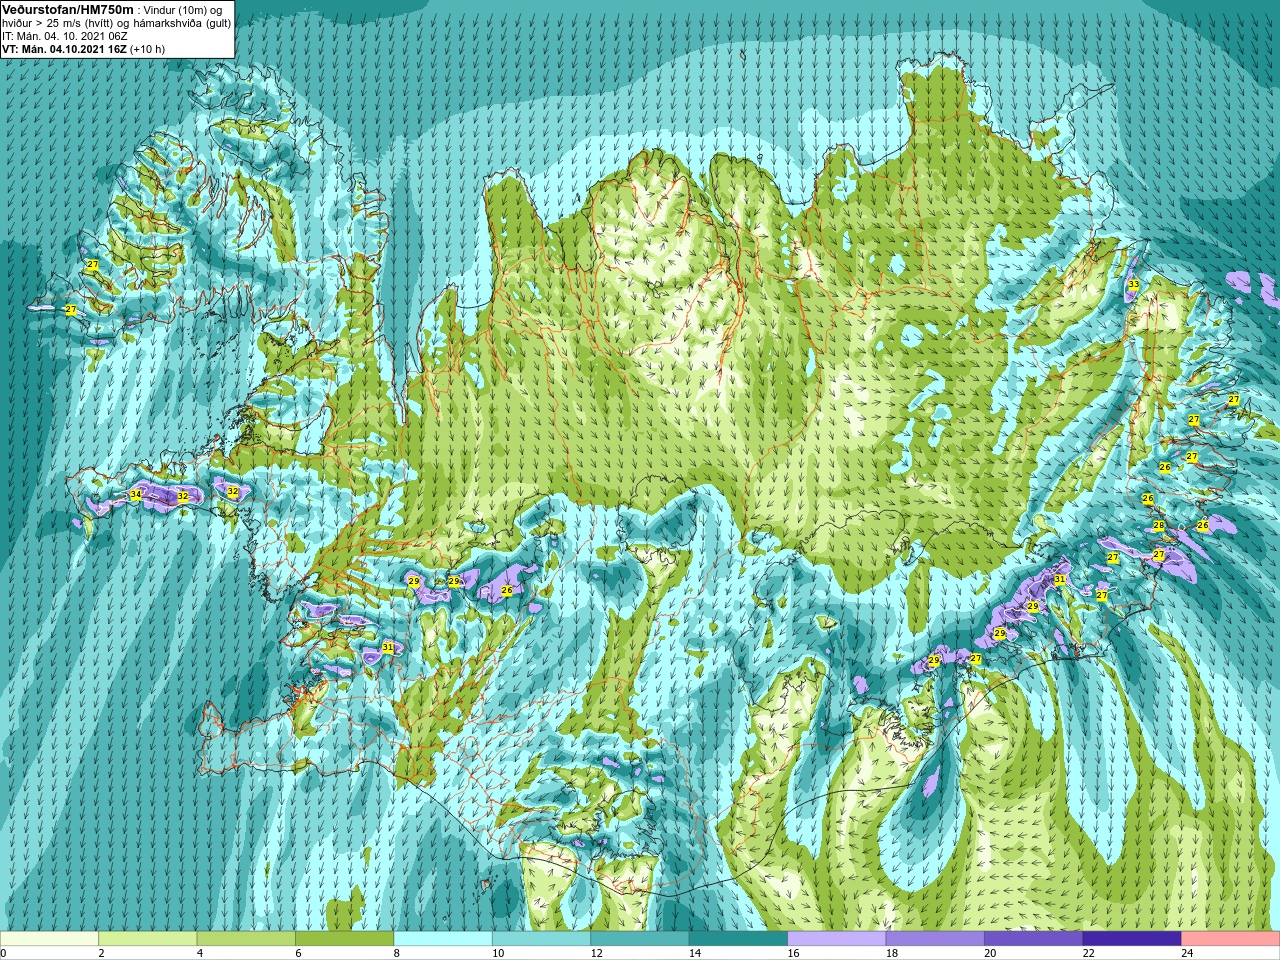This screenshot has width=1280, height=960.
Task: Pick the 16–18 m/s lavender legend swatch
Action: [837, 938]
